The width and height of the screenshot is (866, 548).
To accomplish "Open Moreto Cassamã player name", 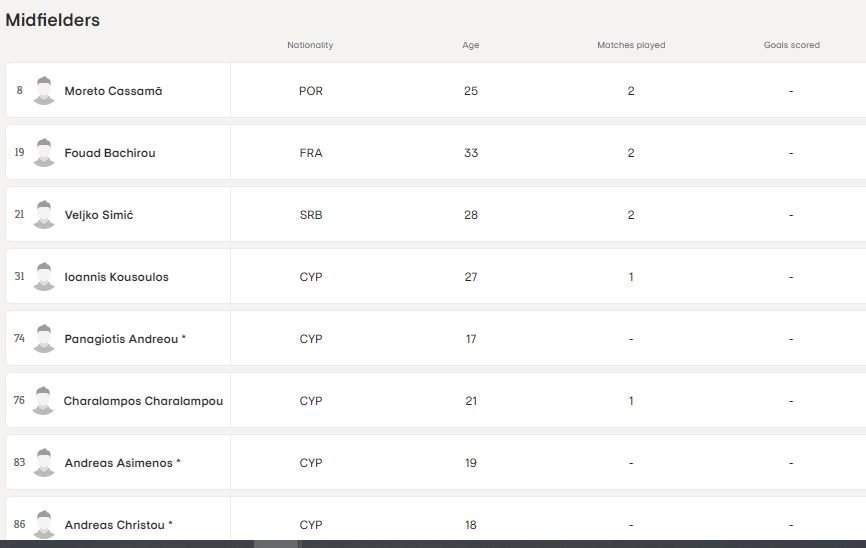I will pyautogui.click(x=113, y=91).
